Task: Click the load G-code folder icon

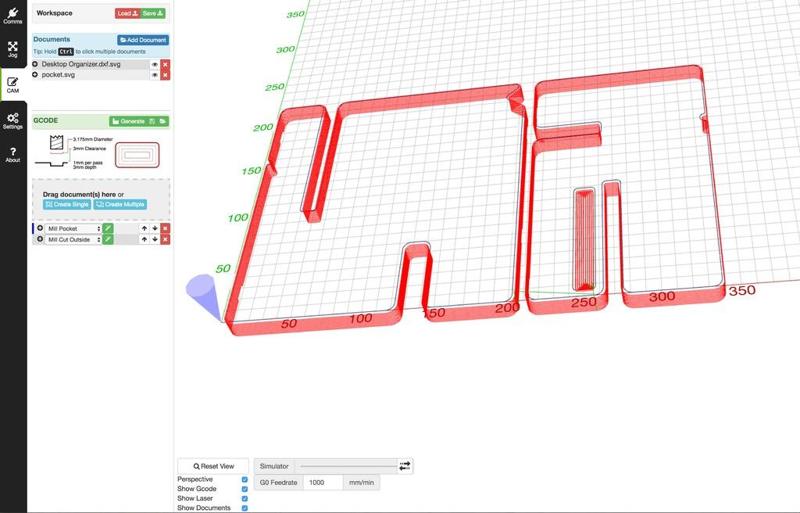Action: (x=163, y=121)
